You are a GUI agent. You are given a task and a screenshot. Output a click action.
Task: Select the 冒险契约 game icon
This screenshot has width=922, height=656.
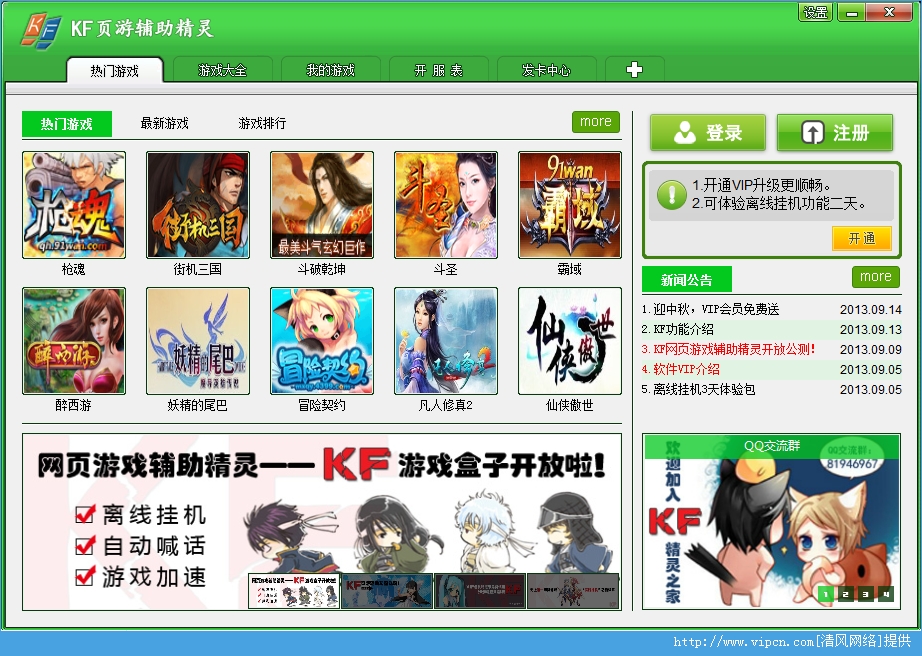(x=322, y=341)
